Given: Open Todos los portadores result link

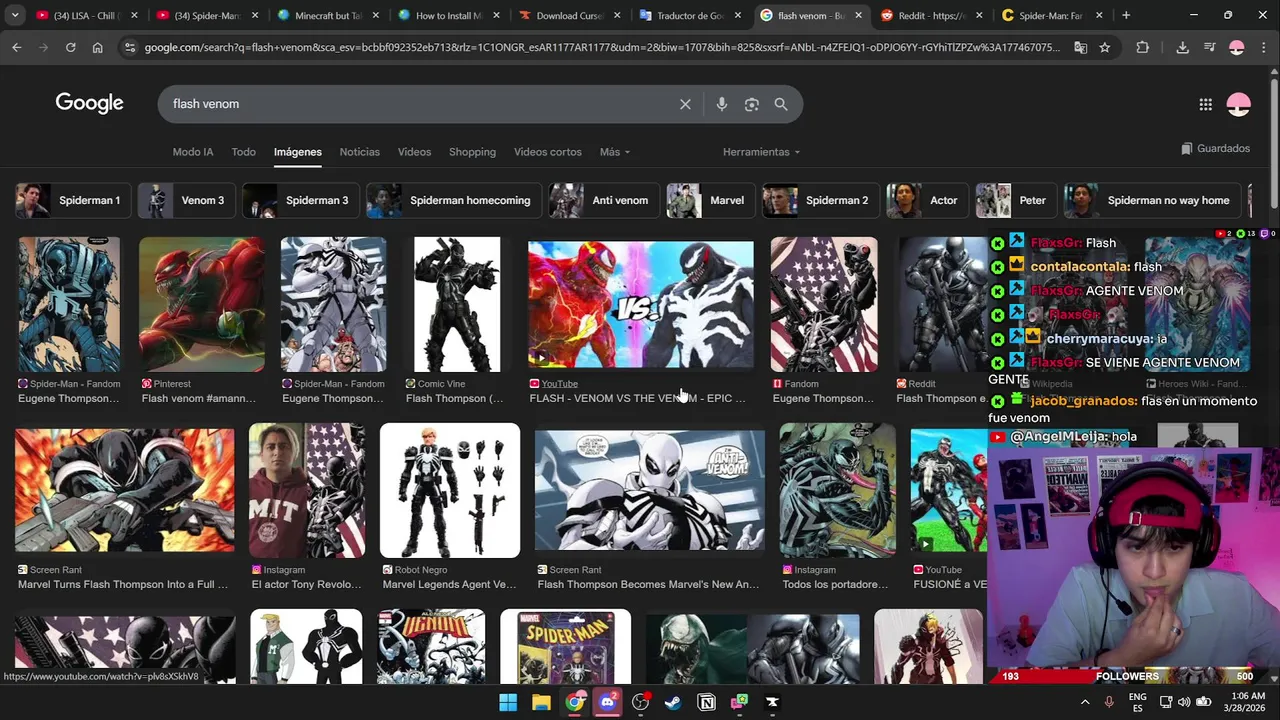Looking at the screenshot, I should [x=835, y=584].
